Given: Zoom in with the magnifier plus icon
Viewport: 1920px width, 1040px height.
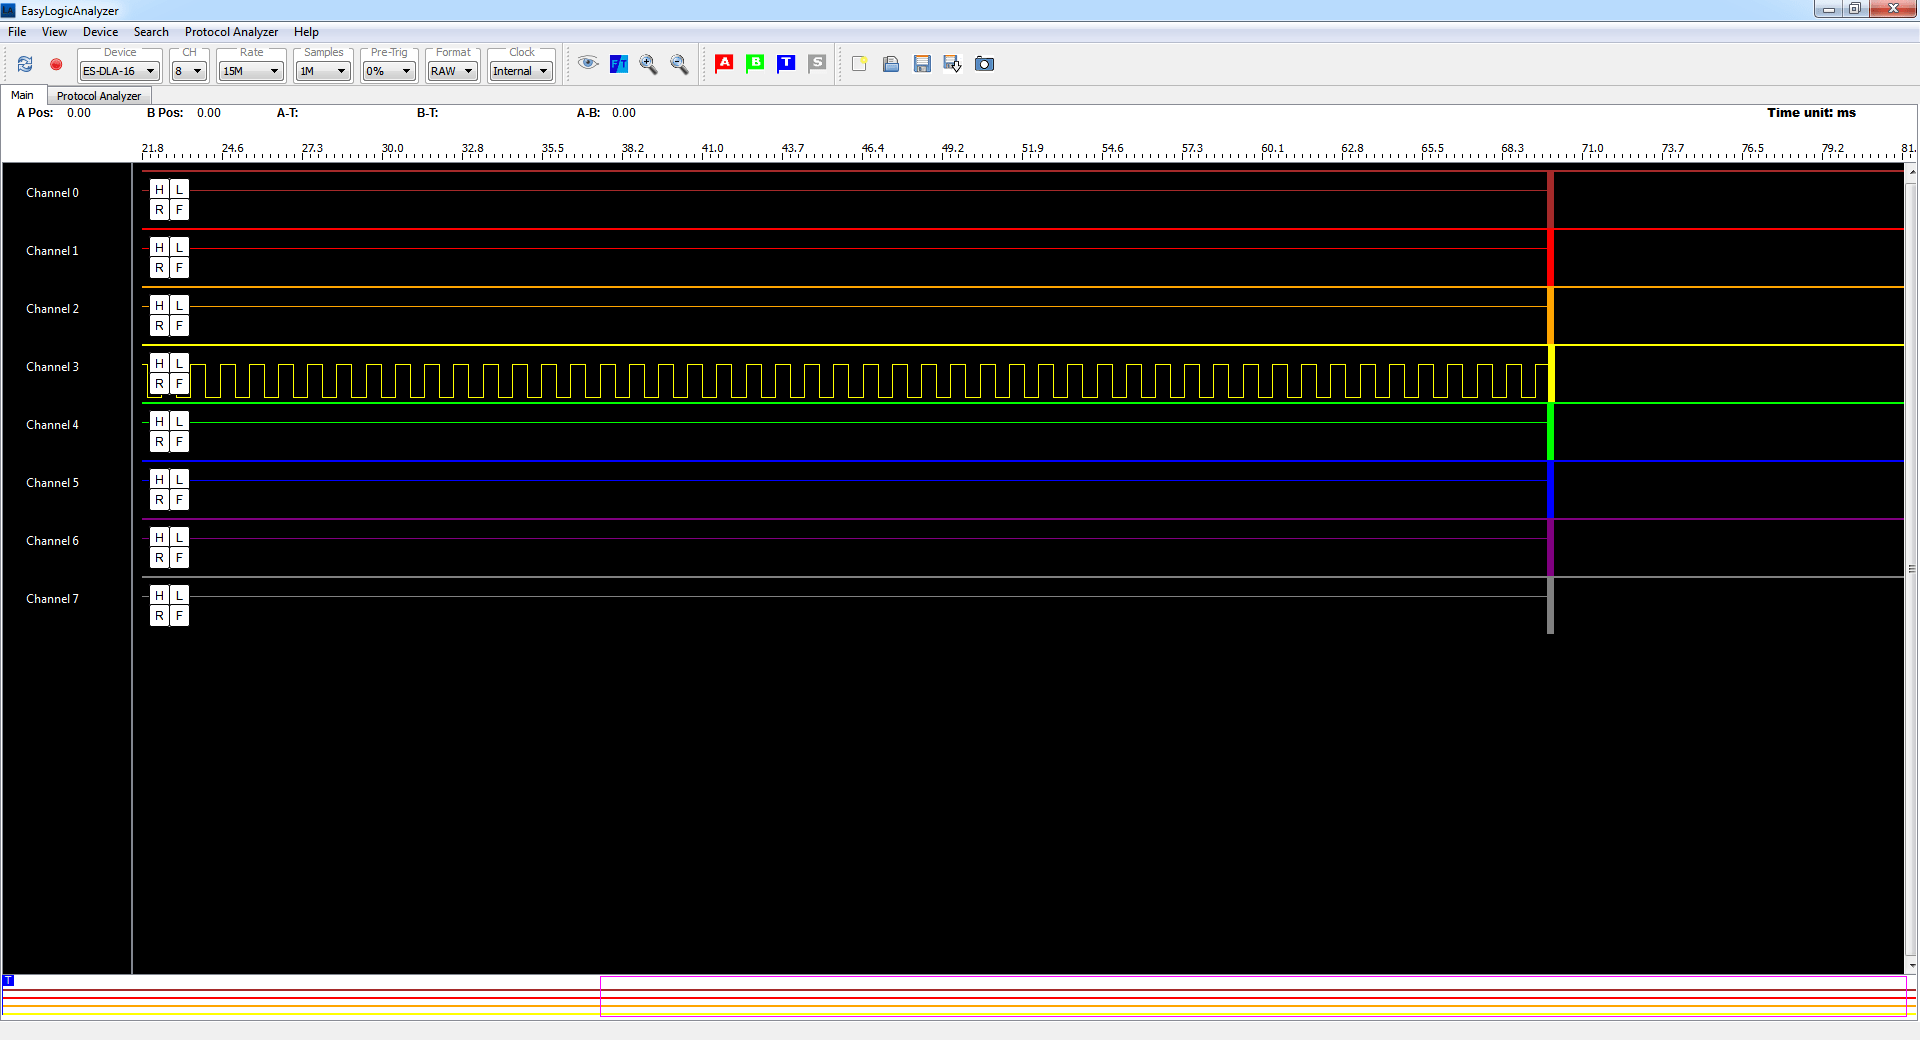Looking at the screenshot, I should click(648, 64).
